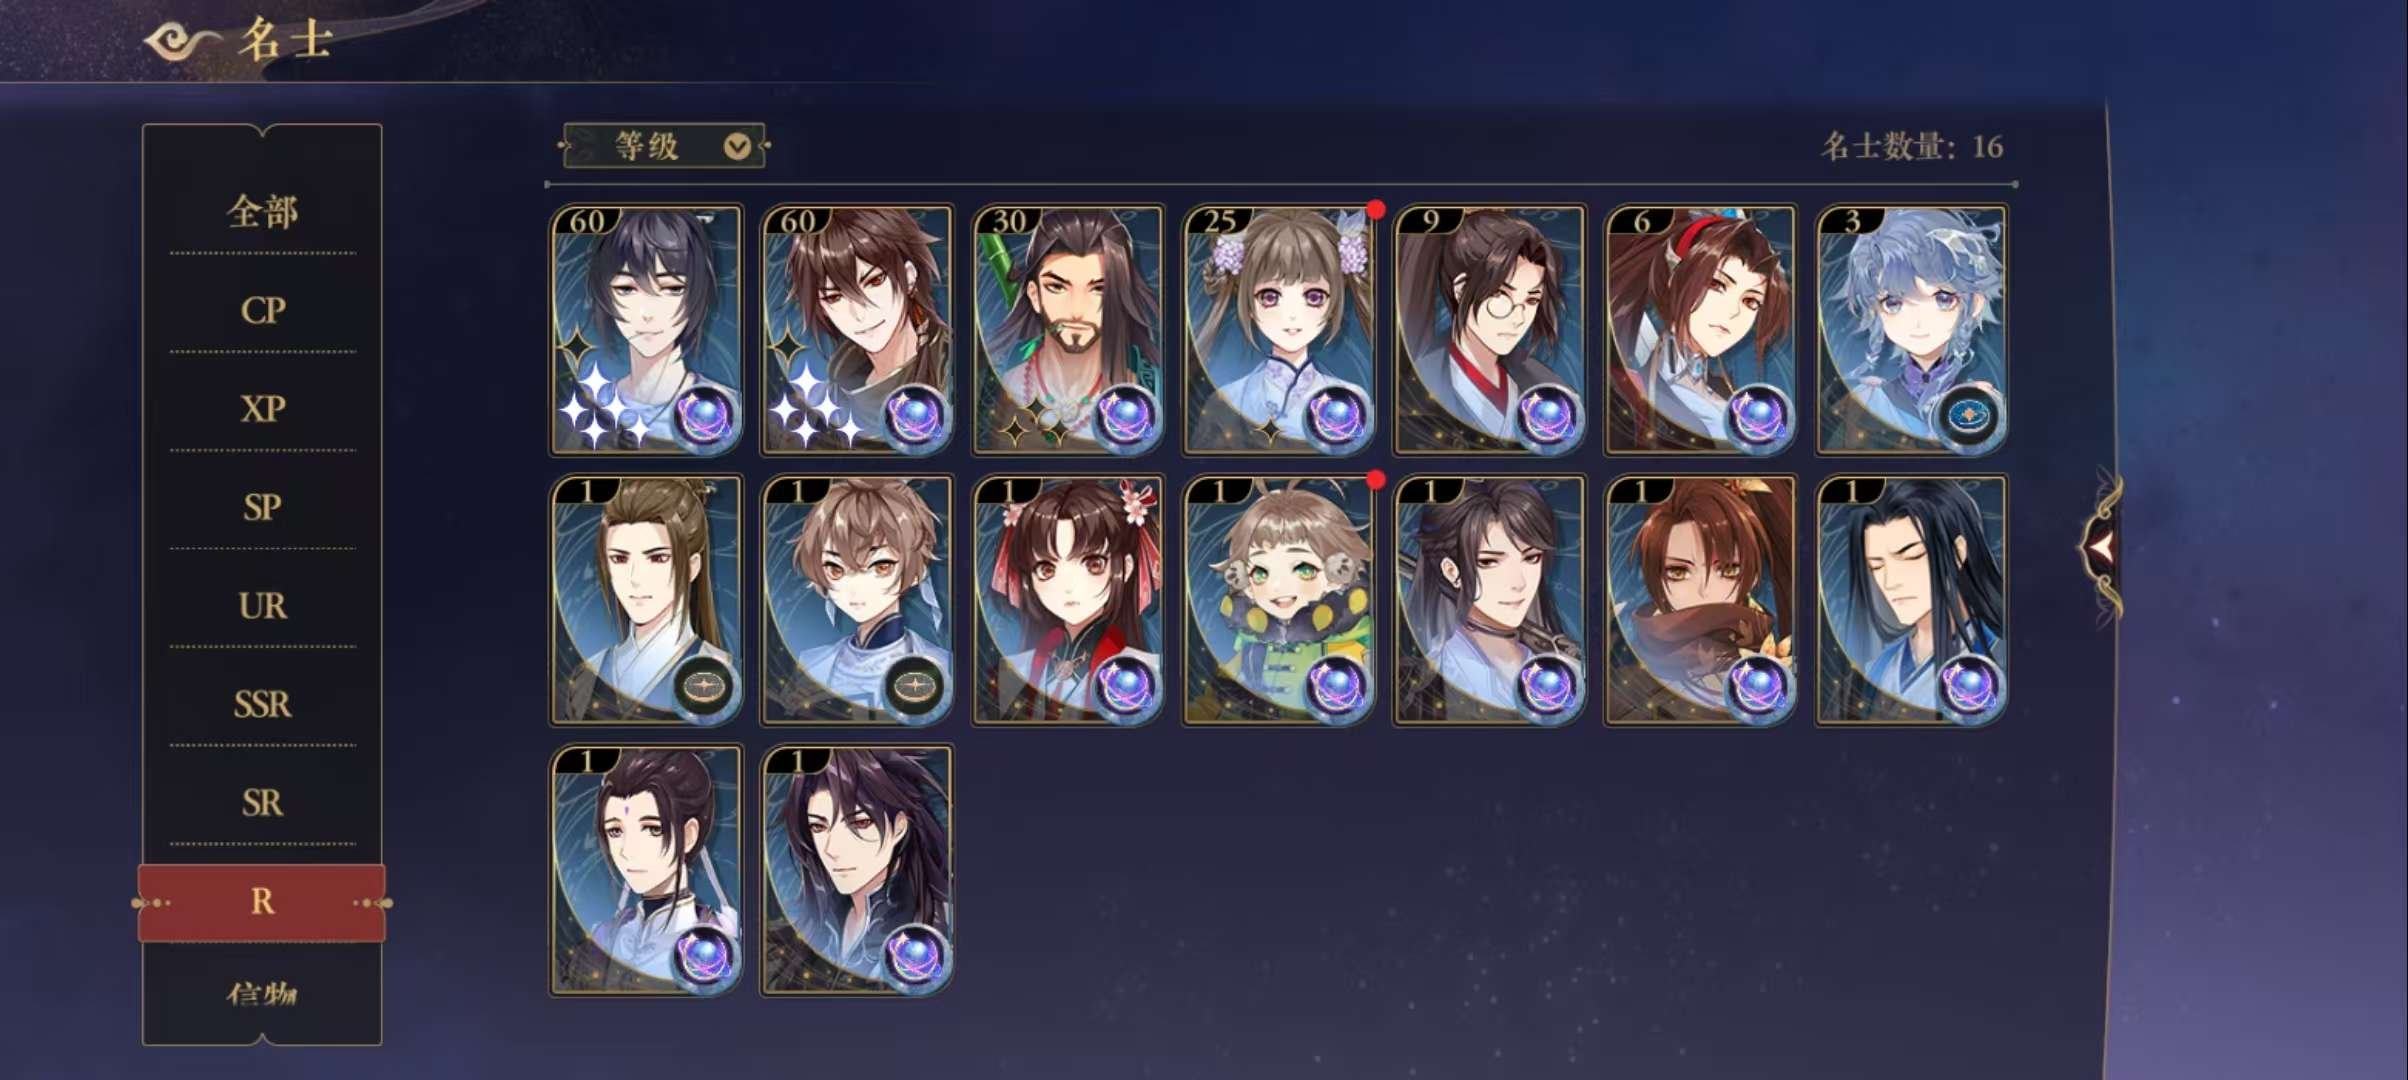Select the glasses-wearing level 9 character card

click(x=1489, y=330)
